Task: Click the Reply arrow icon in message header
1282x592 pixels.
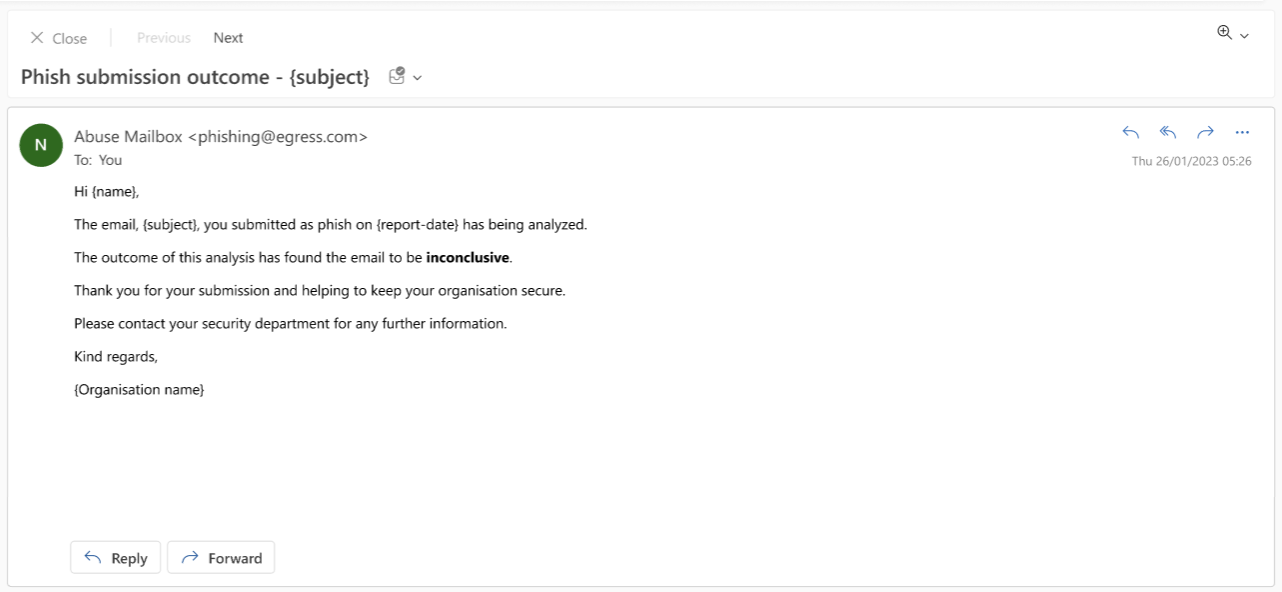Action: (1130, 132)
